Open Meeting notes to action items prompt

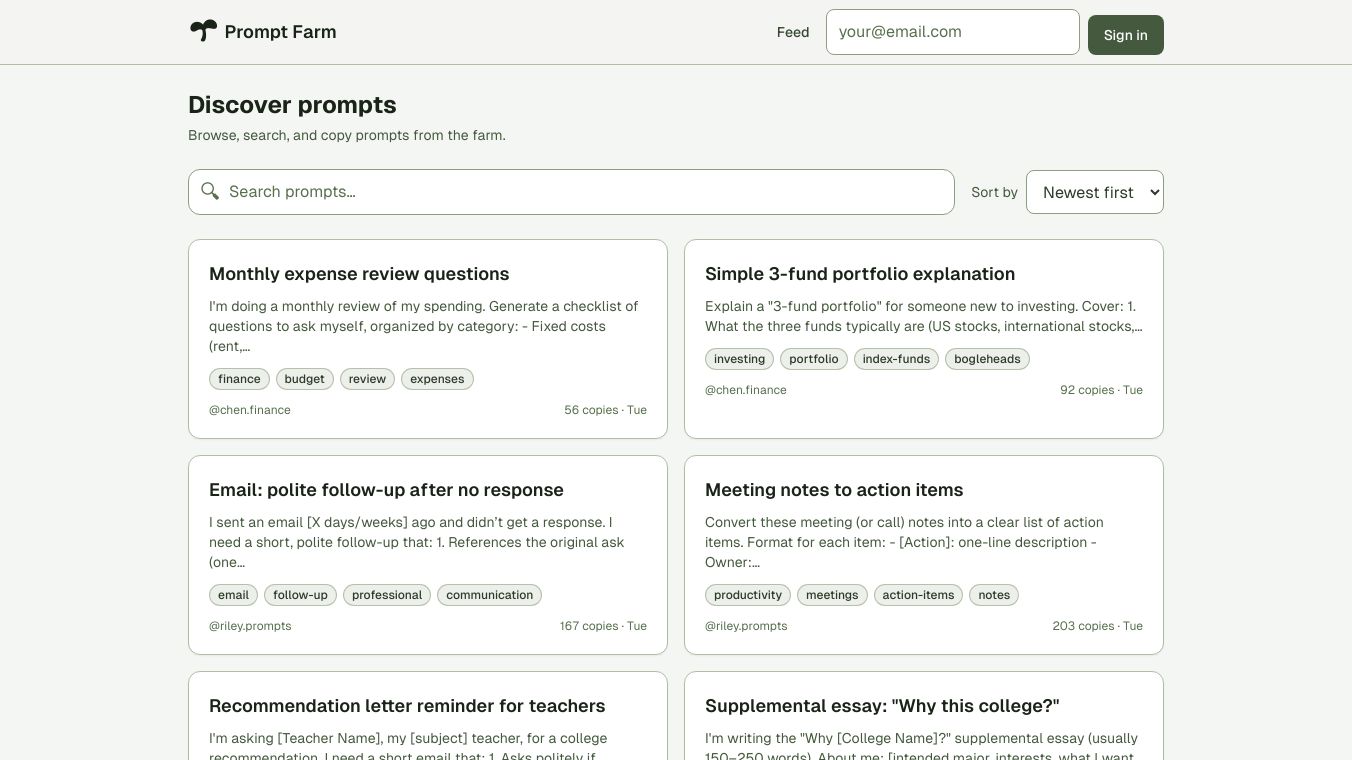point(834,490)
